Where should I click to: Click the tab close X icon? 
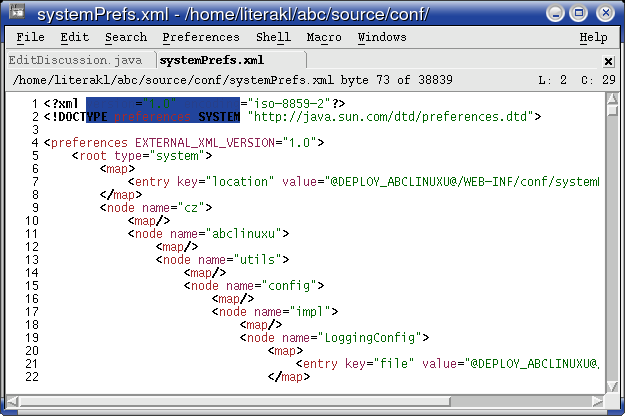tap(609, 61)
